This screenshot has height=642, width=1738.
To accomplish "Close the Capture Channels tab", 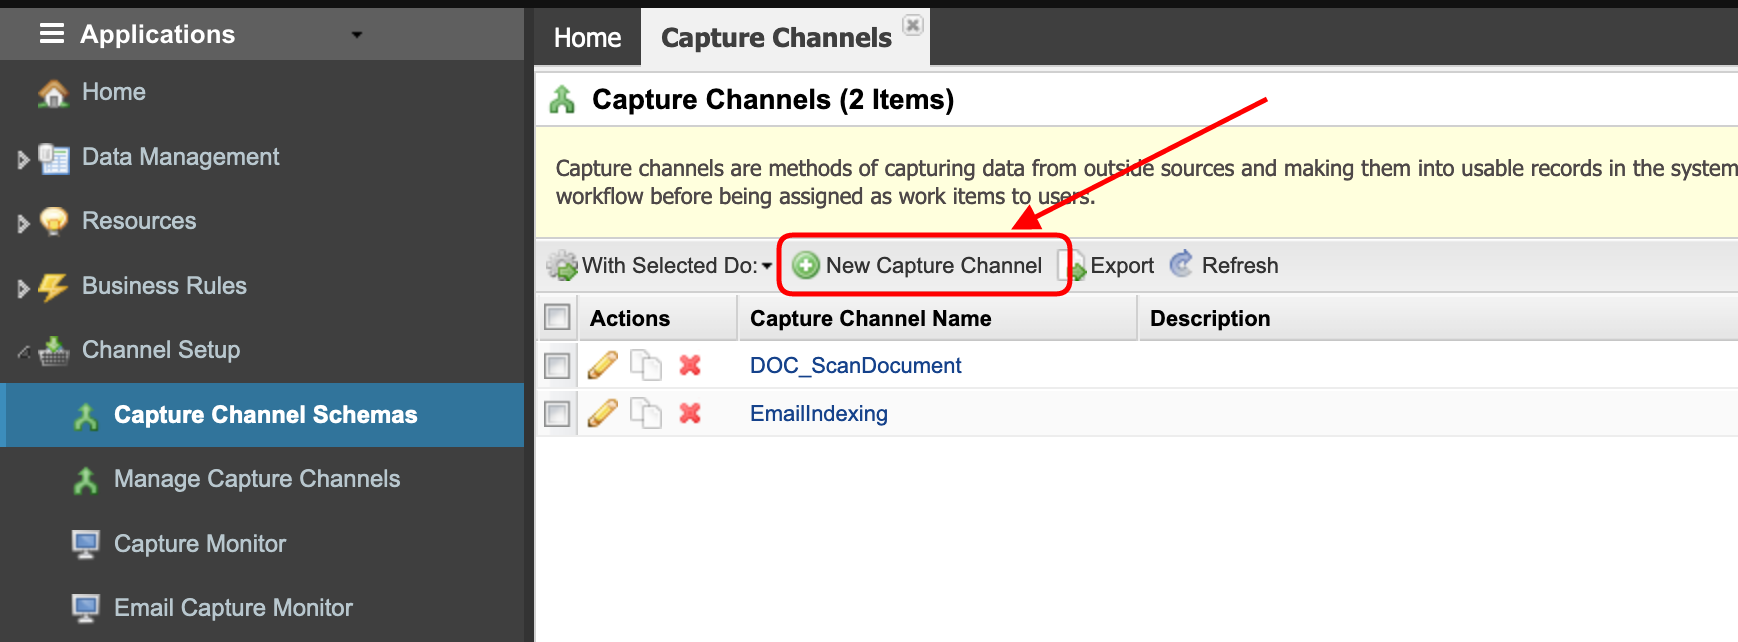I will pos(912,25).
